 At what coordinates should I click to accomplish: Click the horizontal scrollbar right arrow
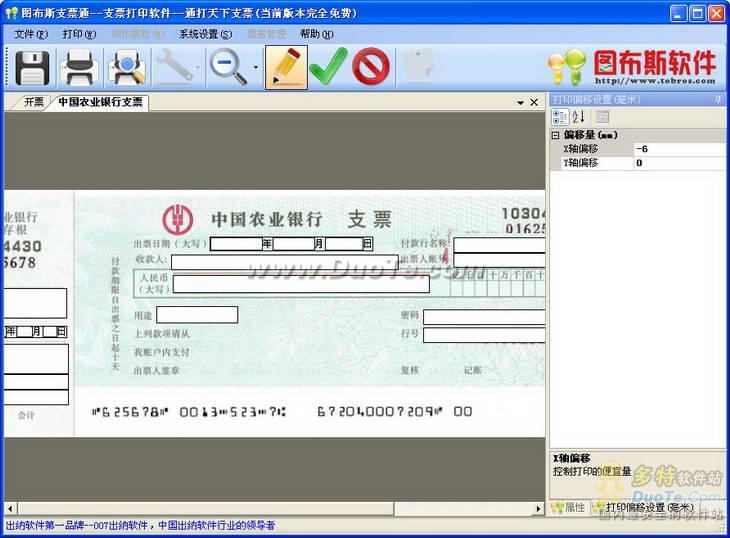coord(538,509)
